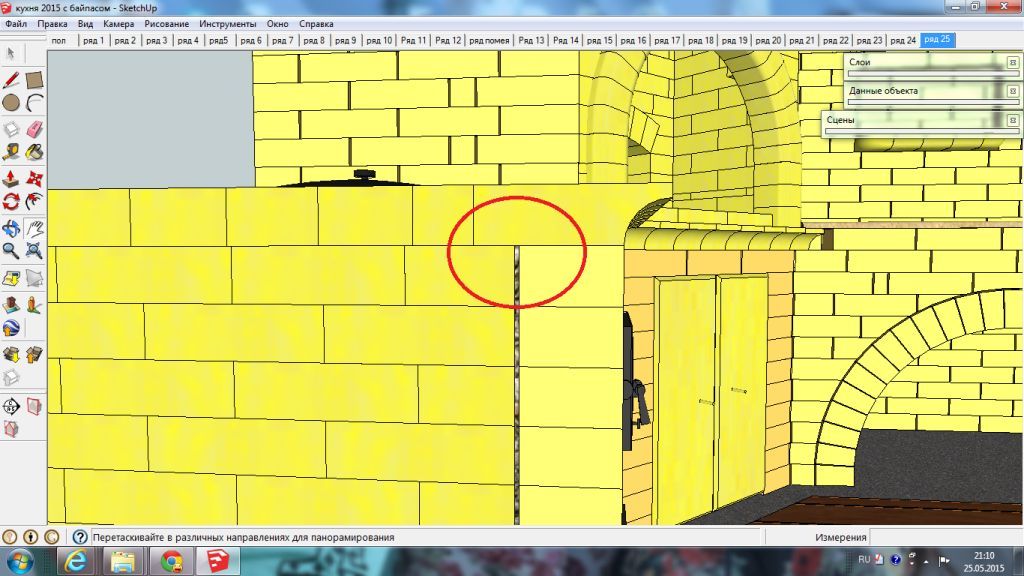
Task: Click the Измерения measurements input box
Action: pyautogui.click(x=945, y=537)
